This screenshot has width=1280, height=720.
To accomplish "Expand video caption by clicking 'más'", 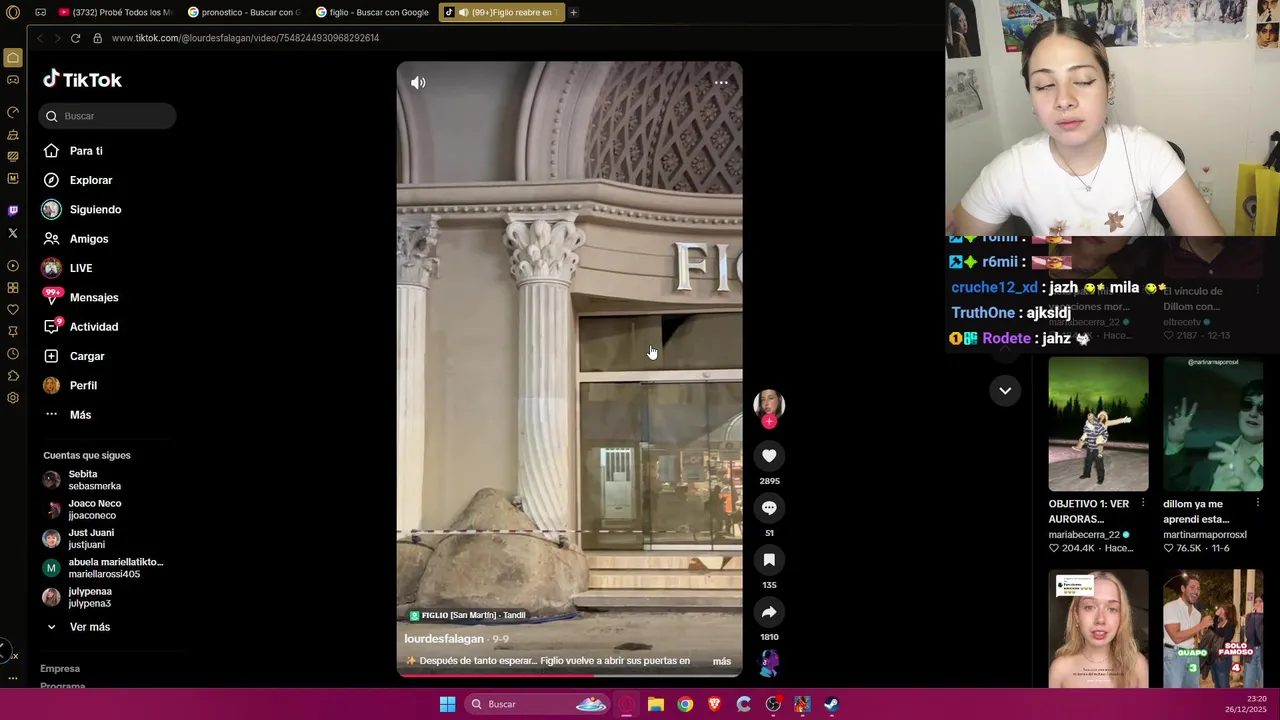I will (721, 661).
